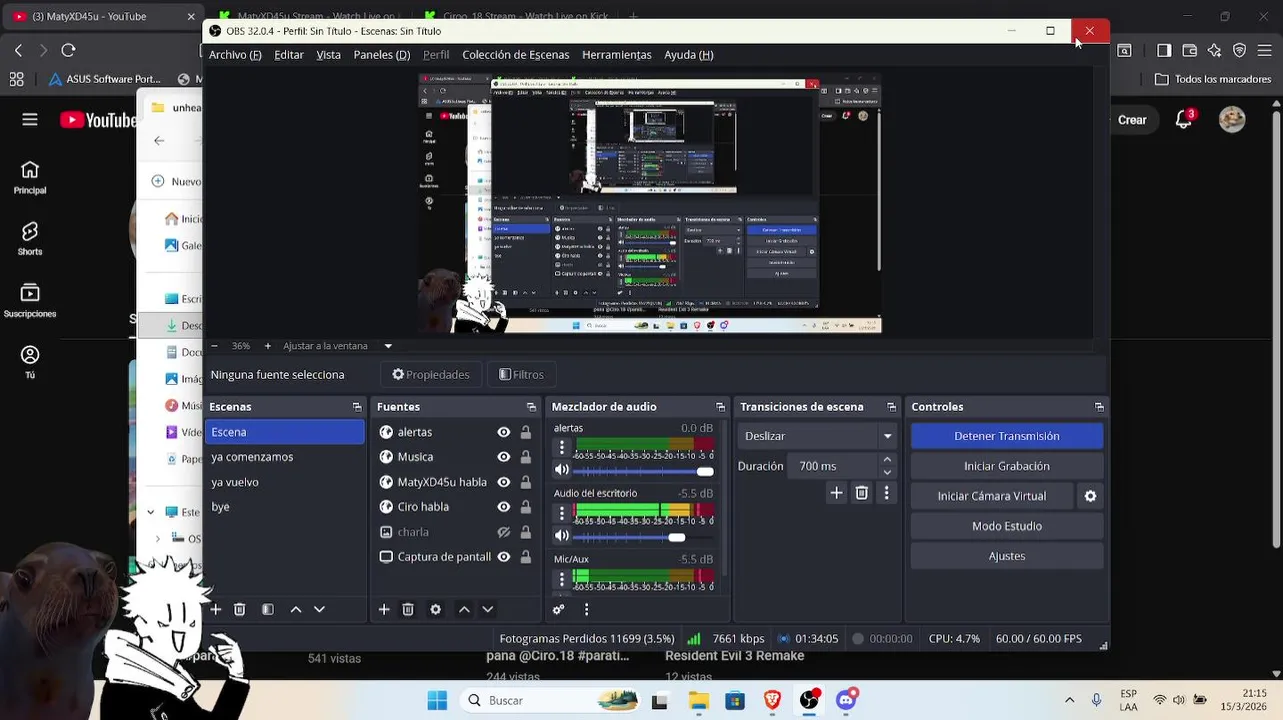Image resolution: width=1283 pixels, height=720 pixels.
Task: Enable Modo Estudio
Action: (x=1007, y=526)
